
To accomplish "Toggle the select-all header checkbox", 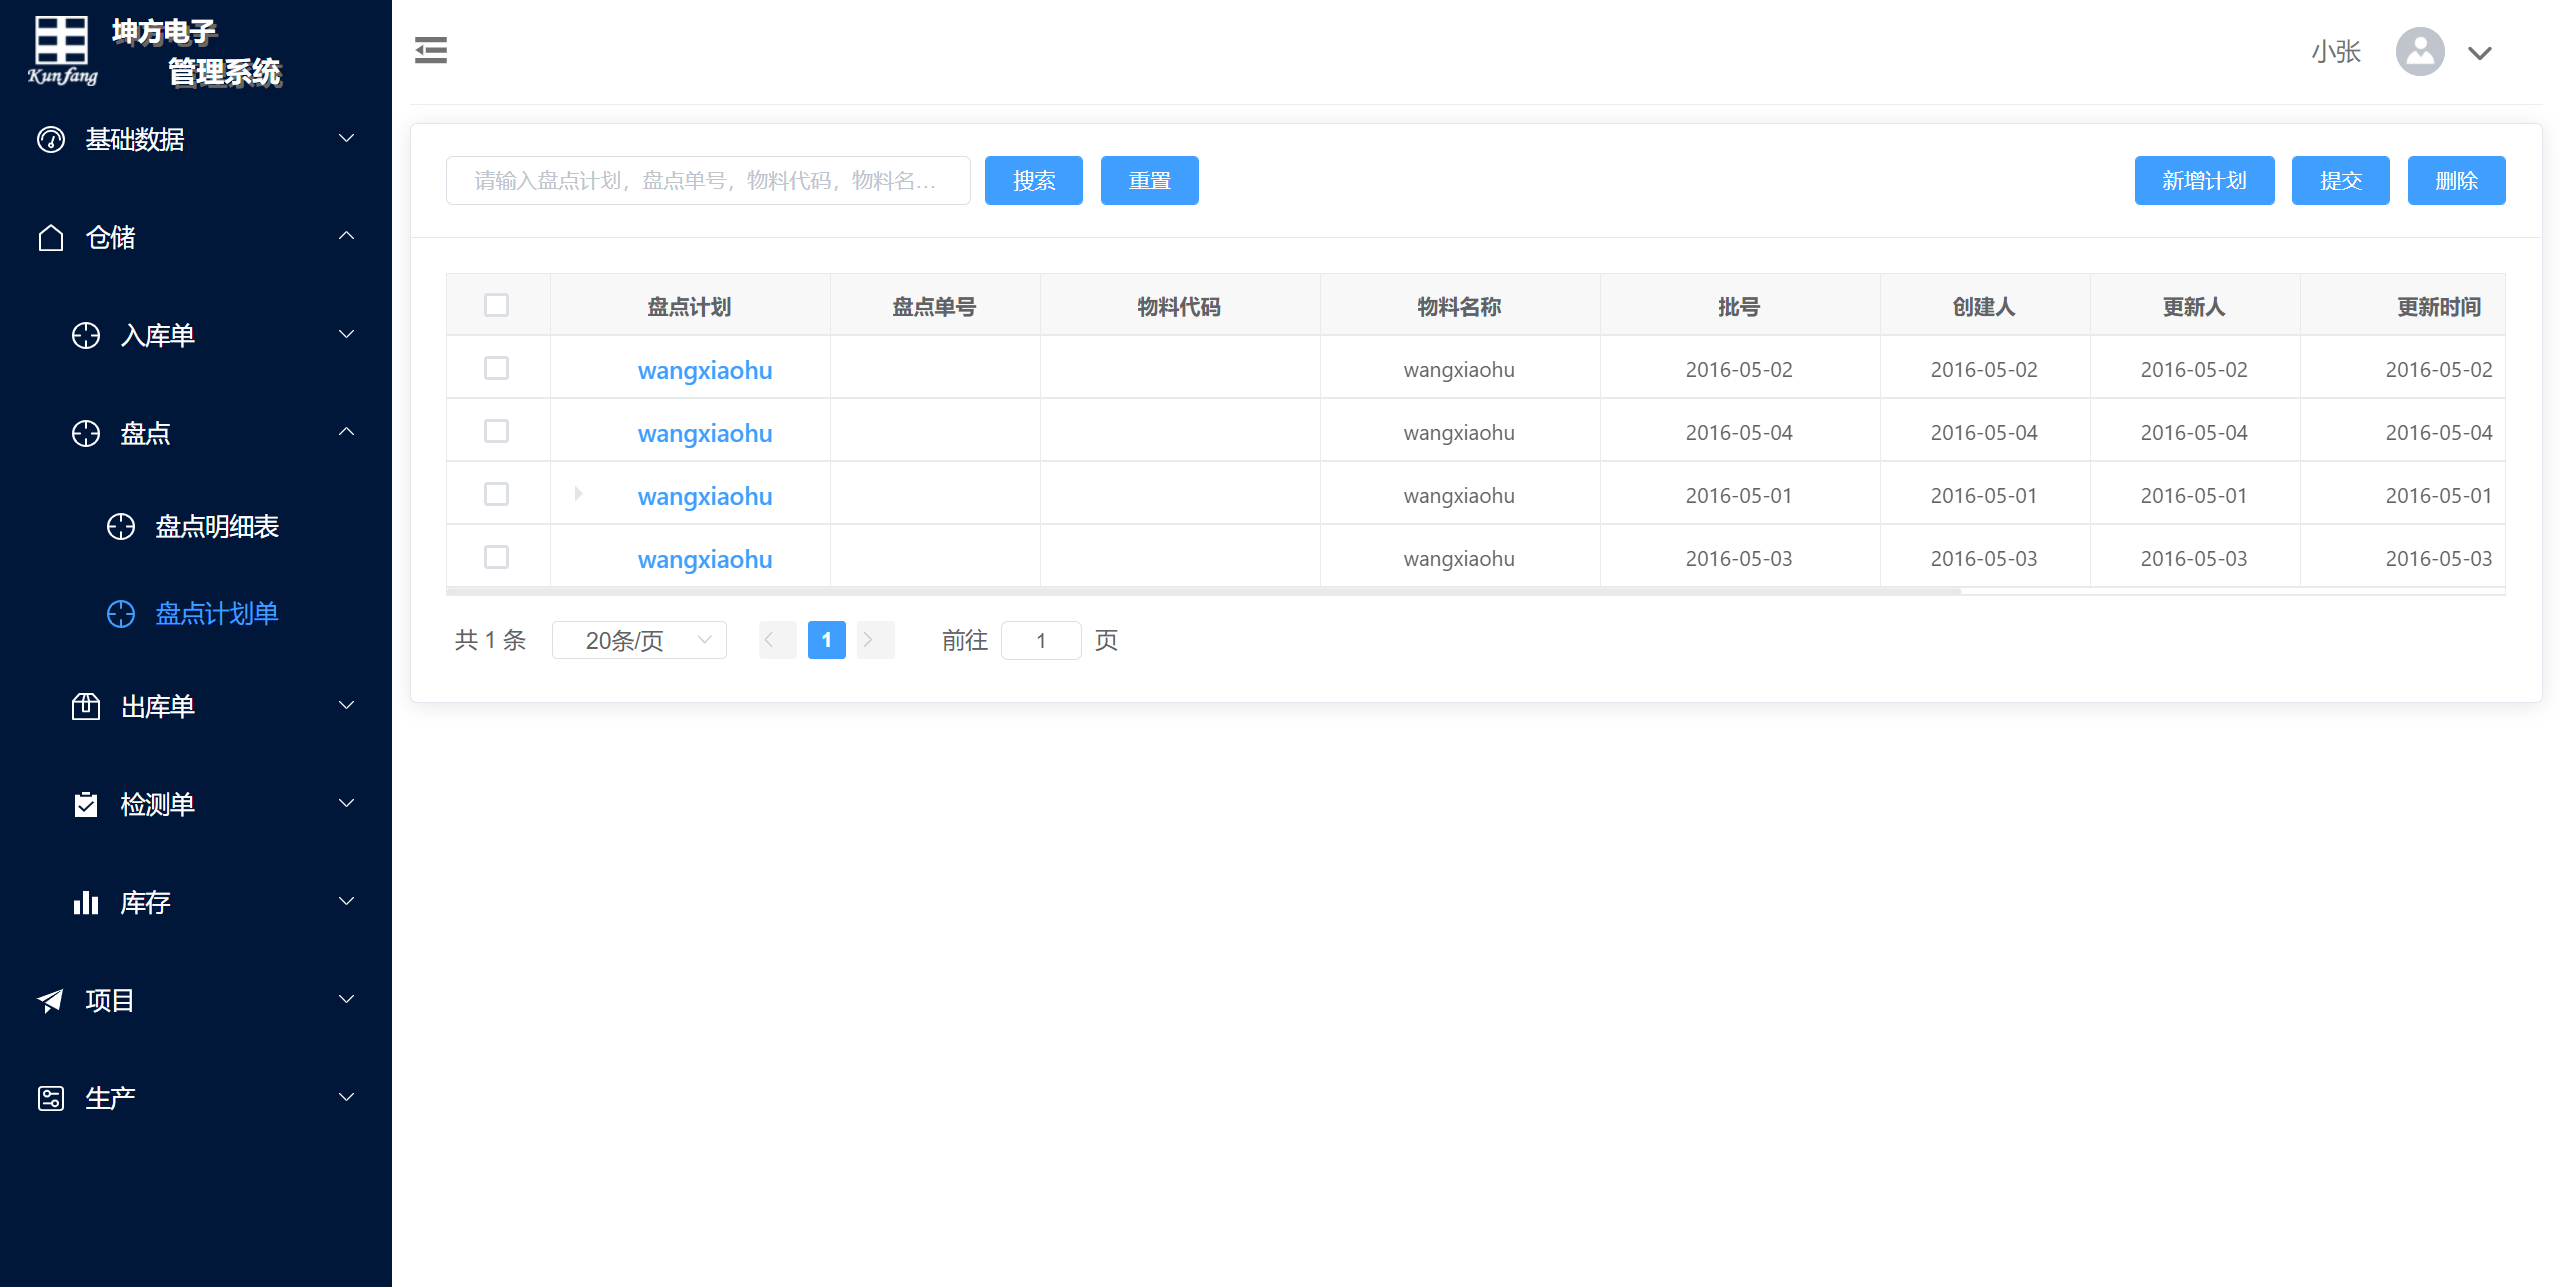I will [x=496, y=305].
